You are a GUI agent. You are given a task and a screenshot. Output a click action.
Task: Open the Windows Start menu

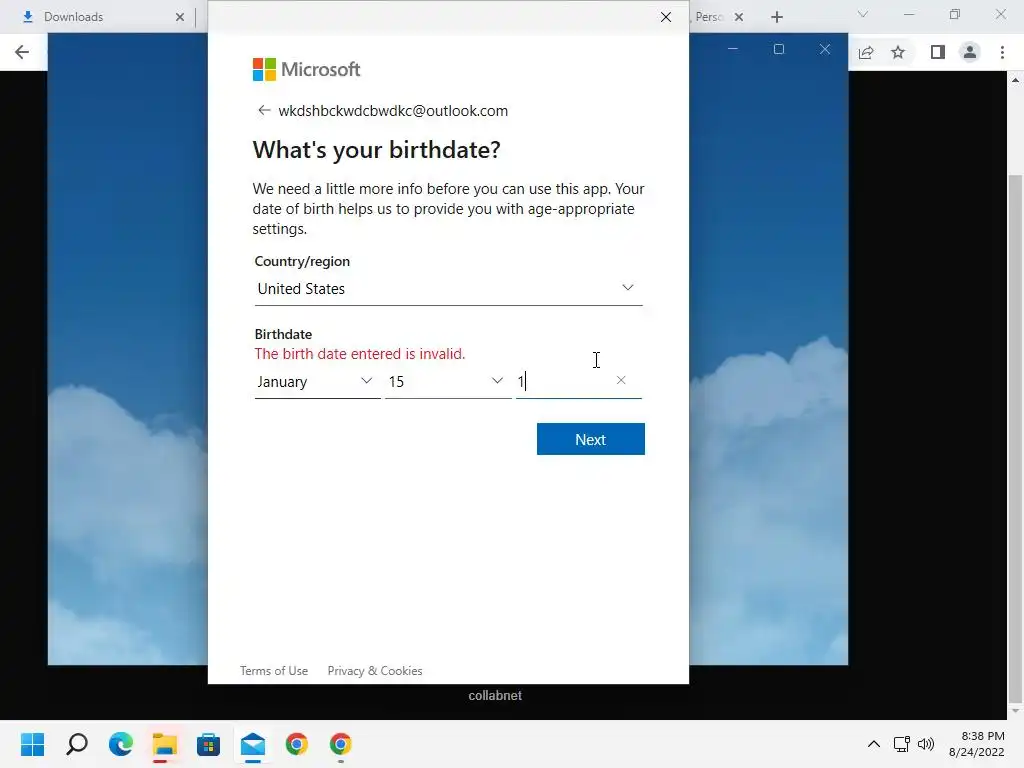point(33,744)
